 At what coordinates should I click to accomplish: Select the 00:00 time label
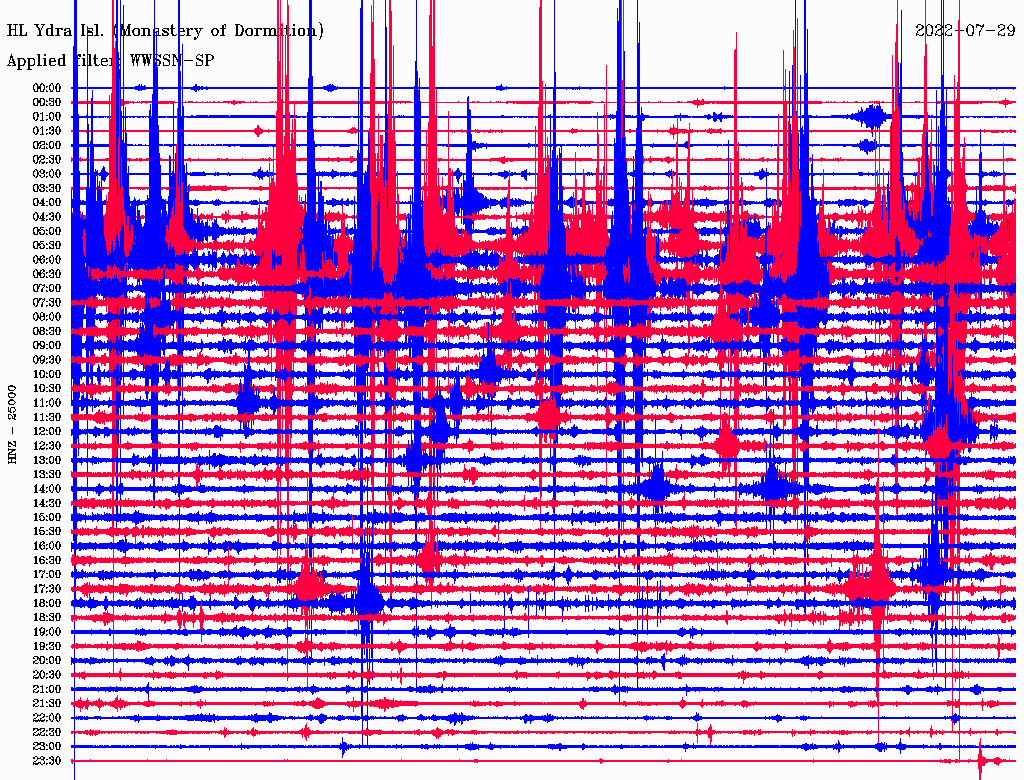pyautogui.click(x=46, y=88)
